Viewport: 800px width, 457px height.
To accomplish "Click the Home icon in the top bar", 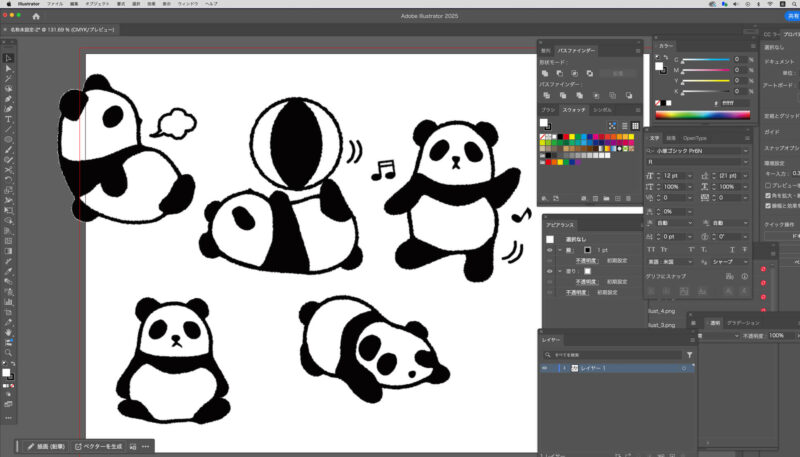I will pos(36,16).
